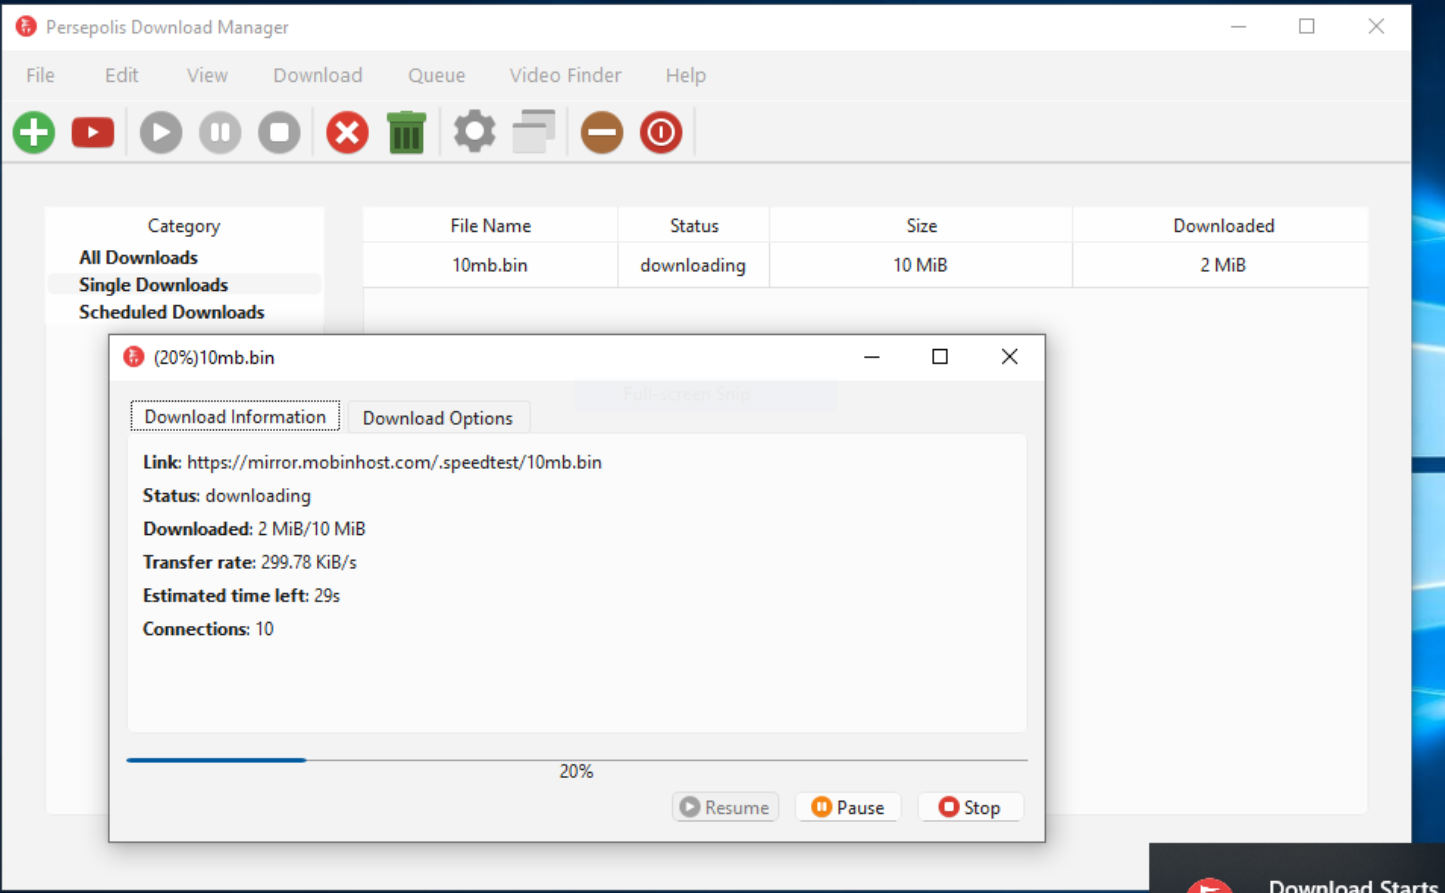
Task: Click the stacked windows toolbar icon
Action: pyautogui.click(x=534, y=132)
